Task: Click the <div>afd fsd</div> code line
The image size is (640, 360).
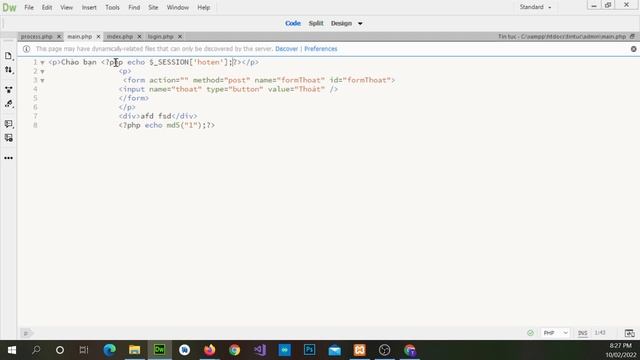Action: point(158,116)
